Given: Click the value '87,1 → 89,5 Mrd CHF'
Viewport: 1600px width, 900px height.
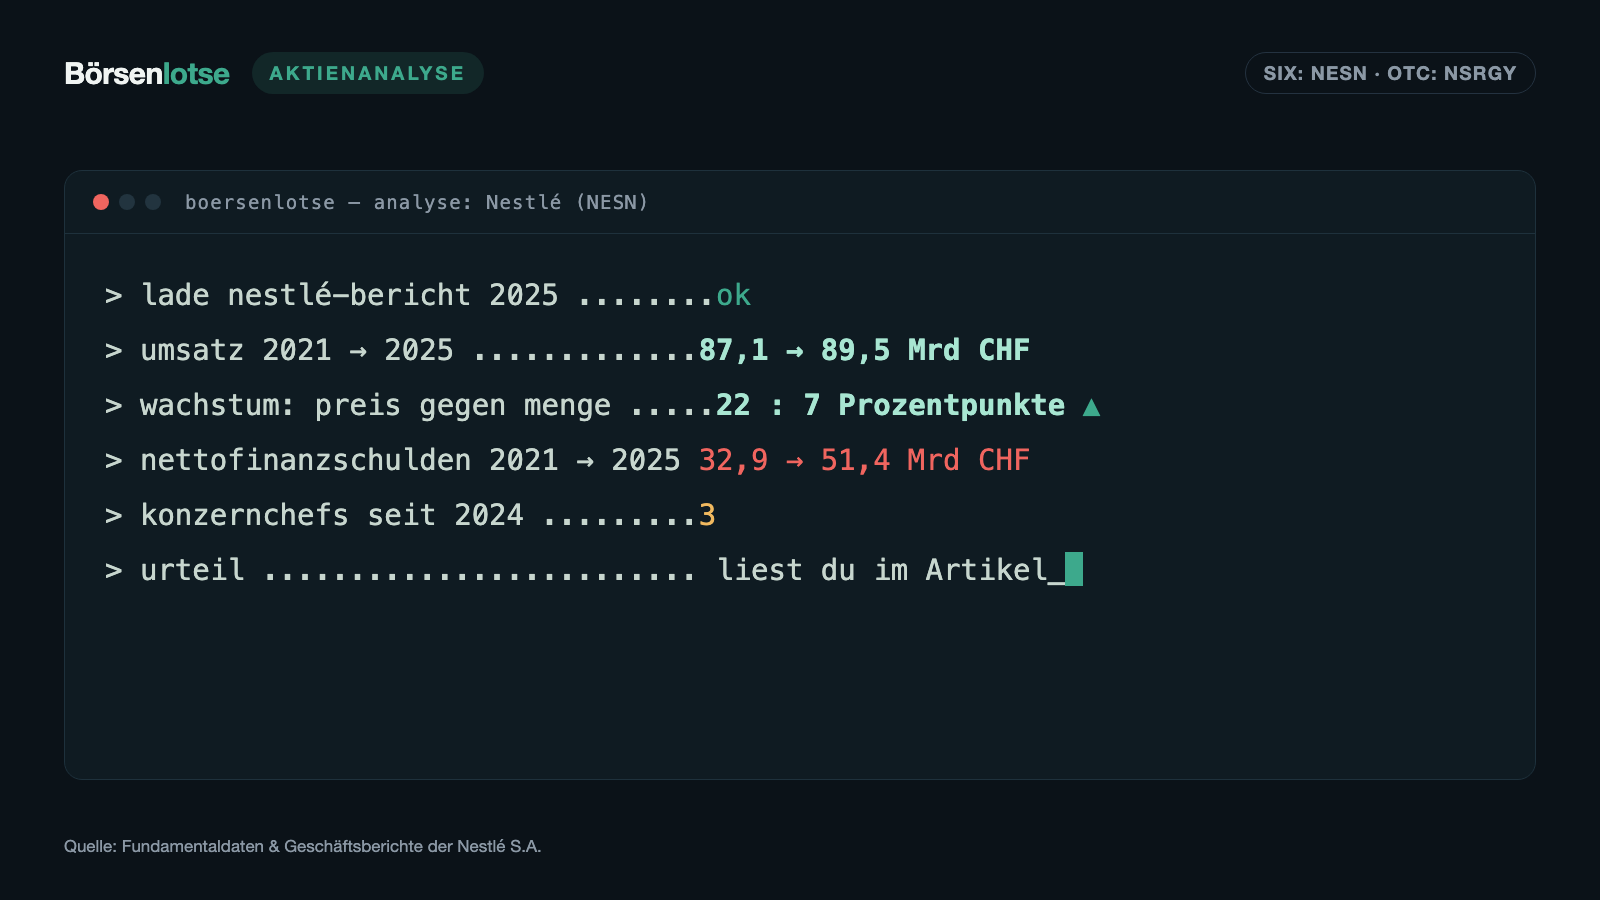Looking at the screenshot, I should click(x=864, y=350).
